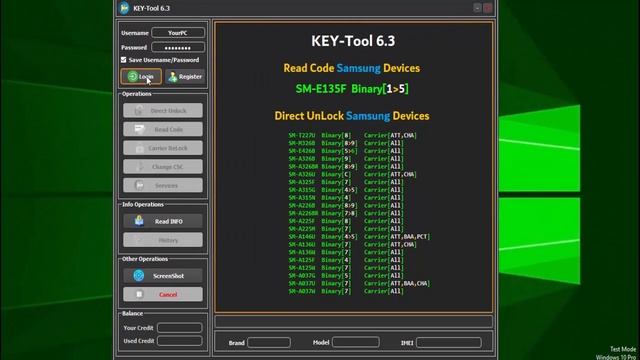This screenshot has width=640, height=360.
Task: Click the SM-A326U Binary[C] row
Action: (x=353, y=174)
